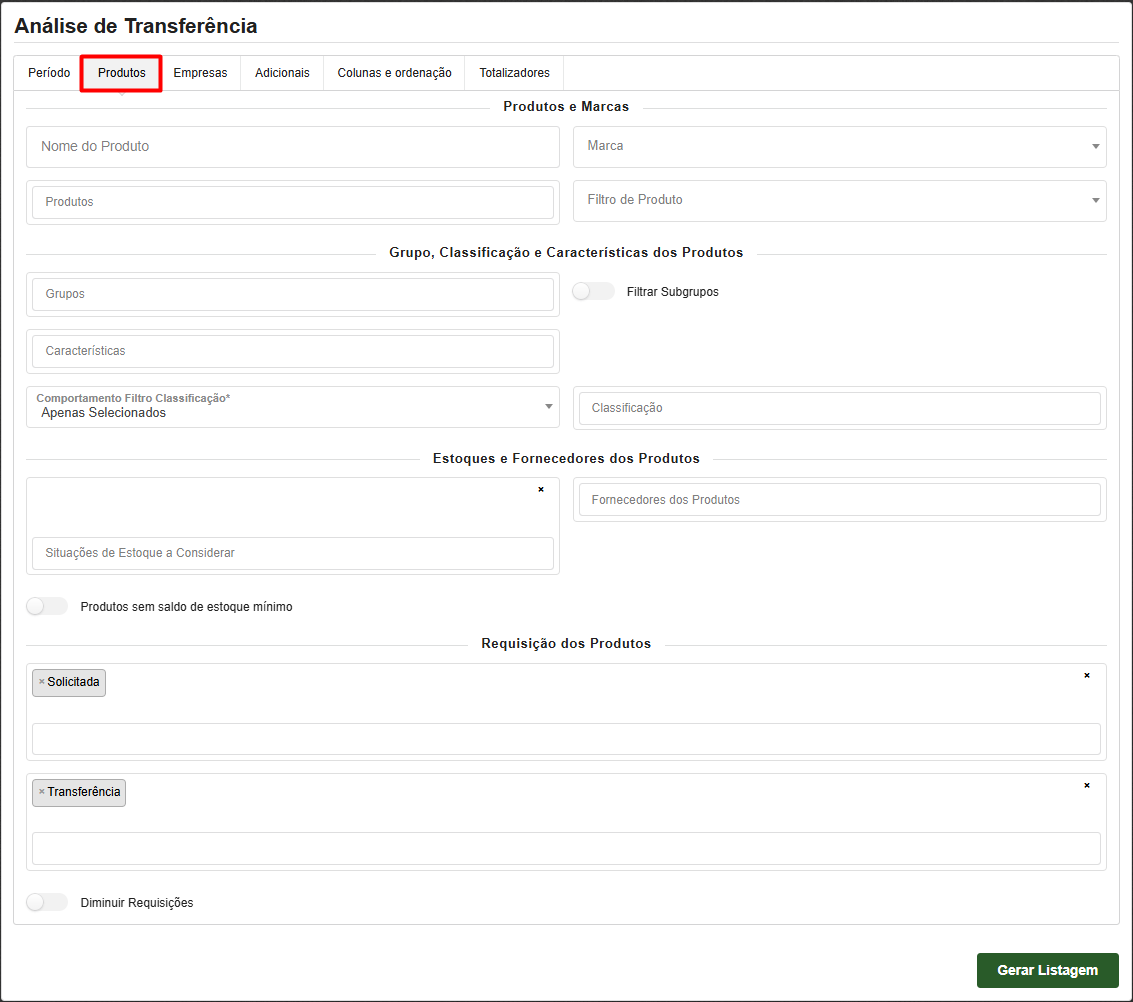The image size is (1133, 1002).
Task: Remove the Solicitada tag
Action: point(42,682)
